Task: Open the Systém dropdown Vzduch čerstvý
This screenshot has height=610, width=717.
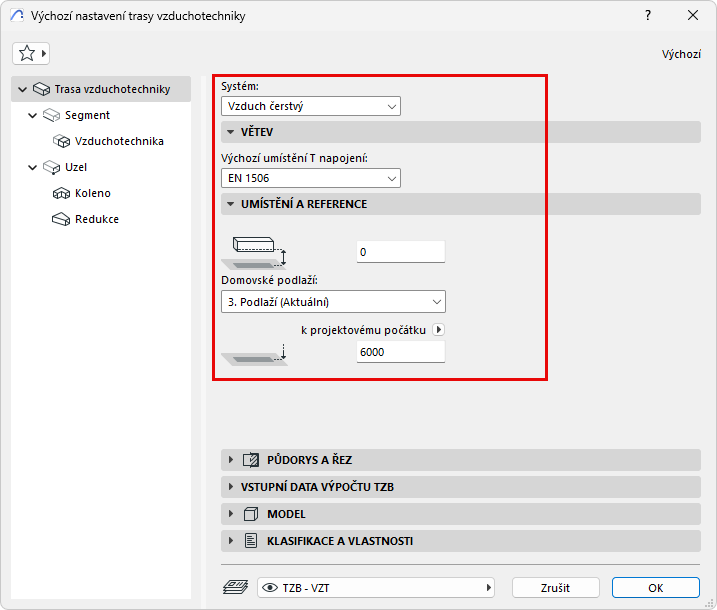Action: point(311,106)
